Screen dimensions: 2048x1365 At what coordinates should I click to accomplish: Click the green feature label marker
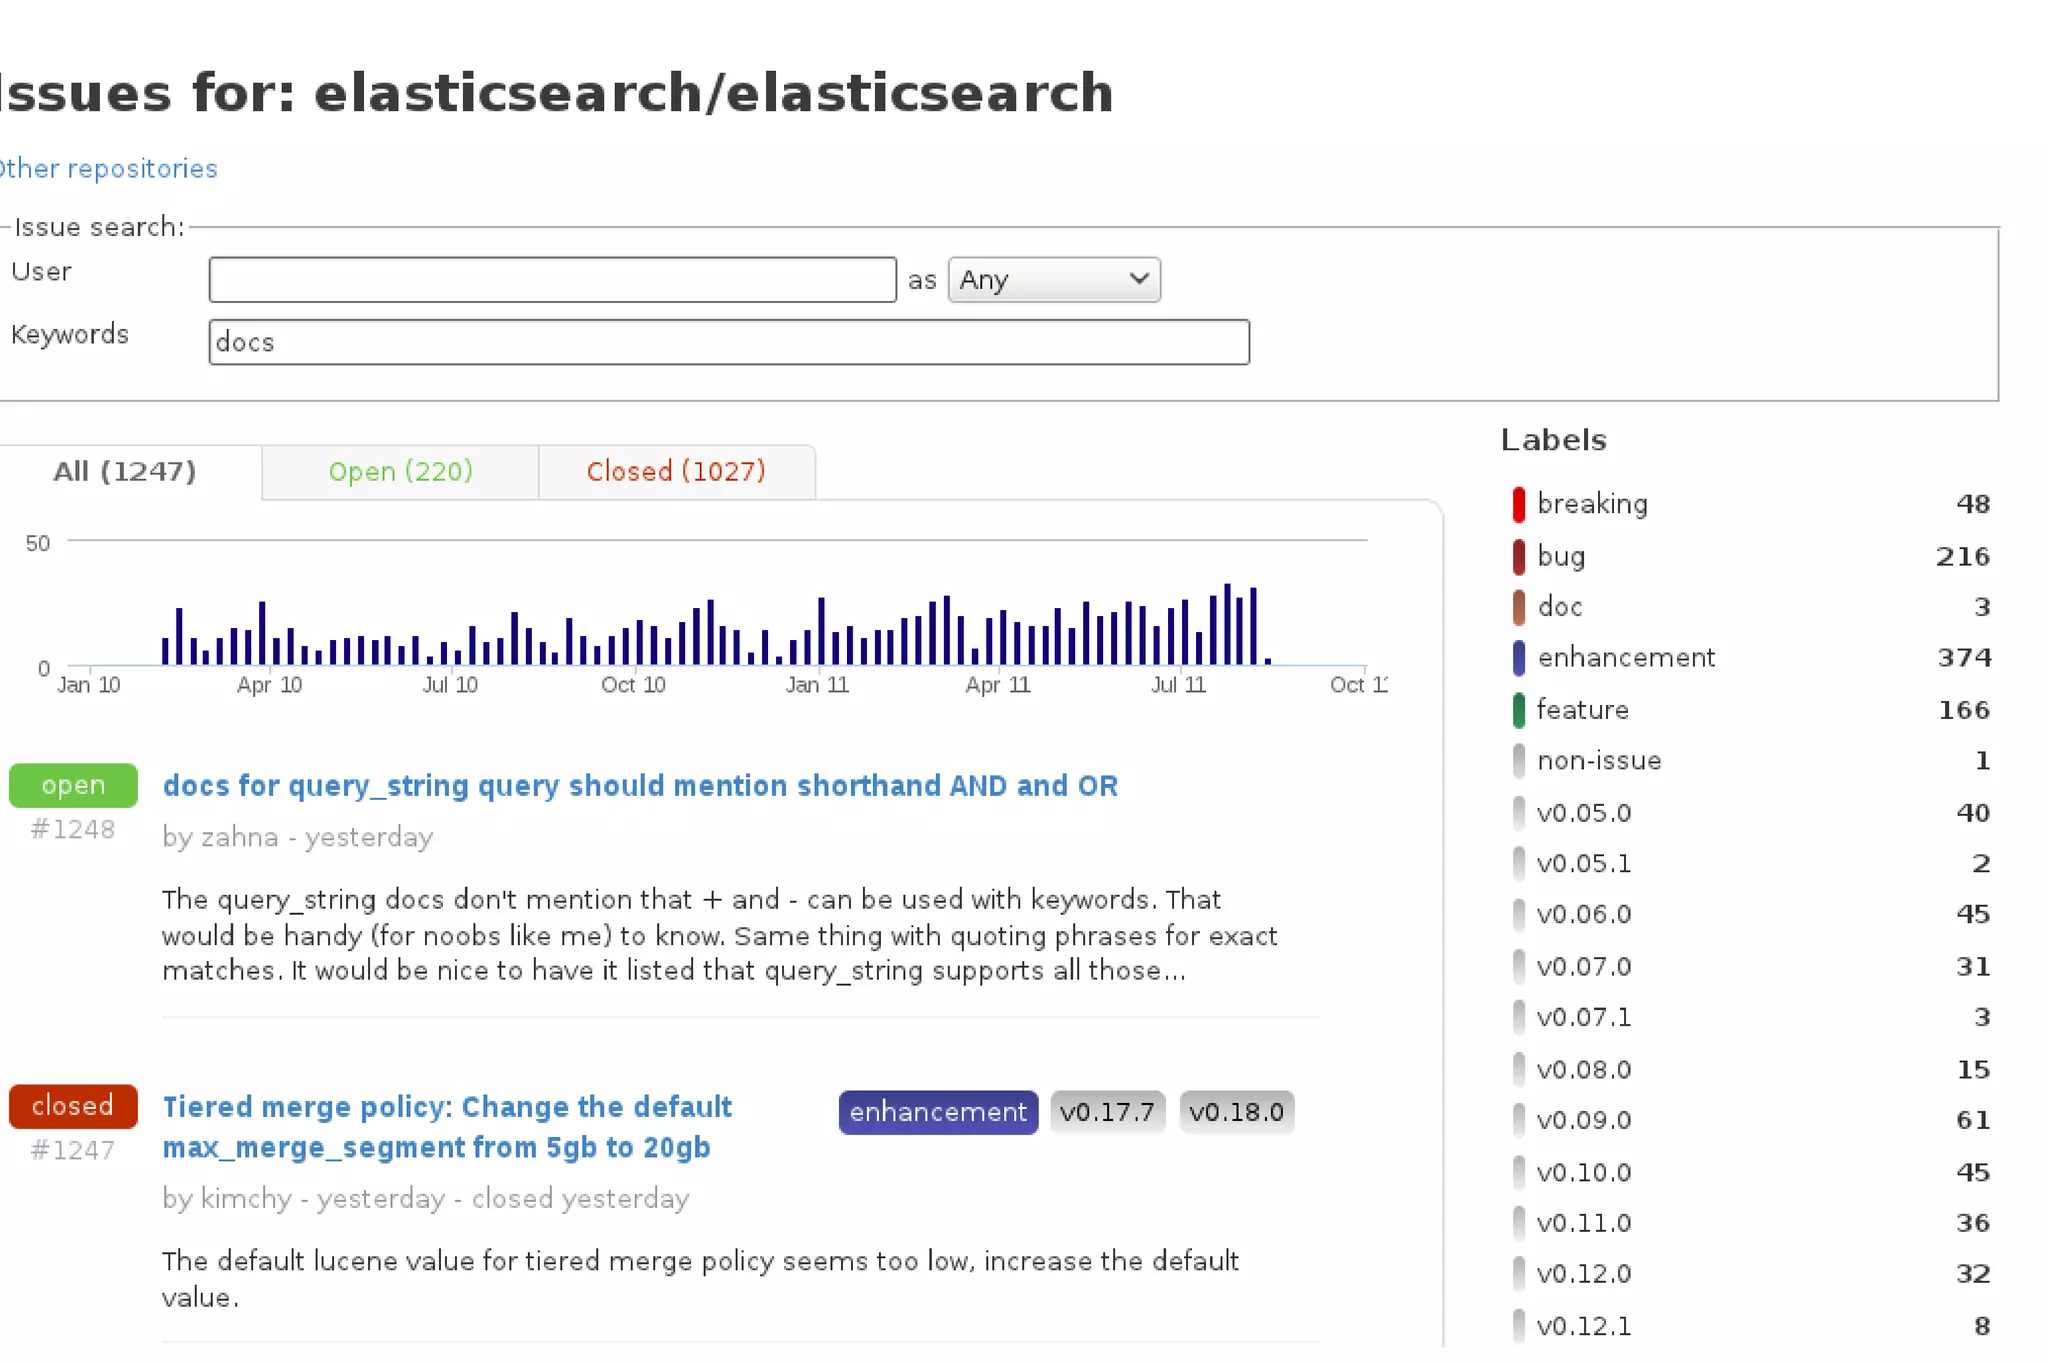pos(1518,710)
